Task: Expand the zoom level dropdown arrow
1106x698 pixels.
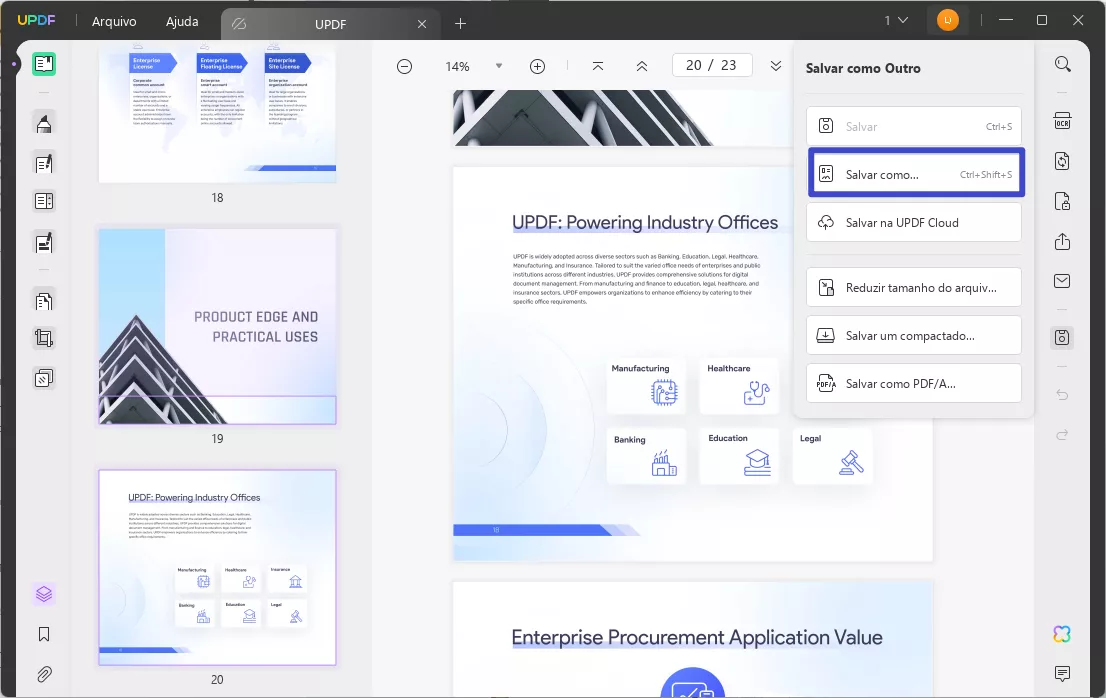Action: click(499, 66)
